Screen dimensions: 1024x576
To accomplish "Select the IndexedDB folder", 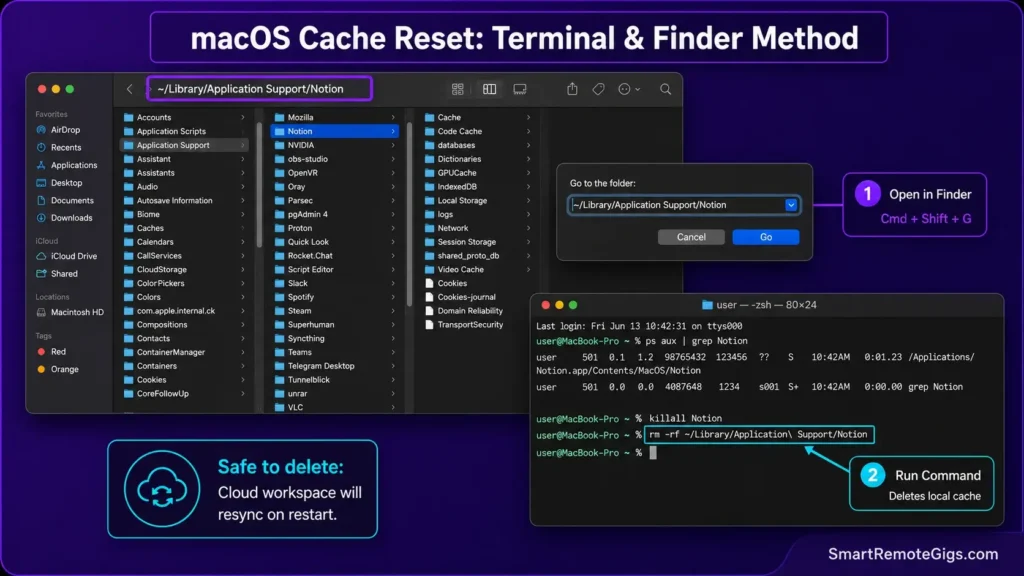I will point(477,187).
